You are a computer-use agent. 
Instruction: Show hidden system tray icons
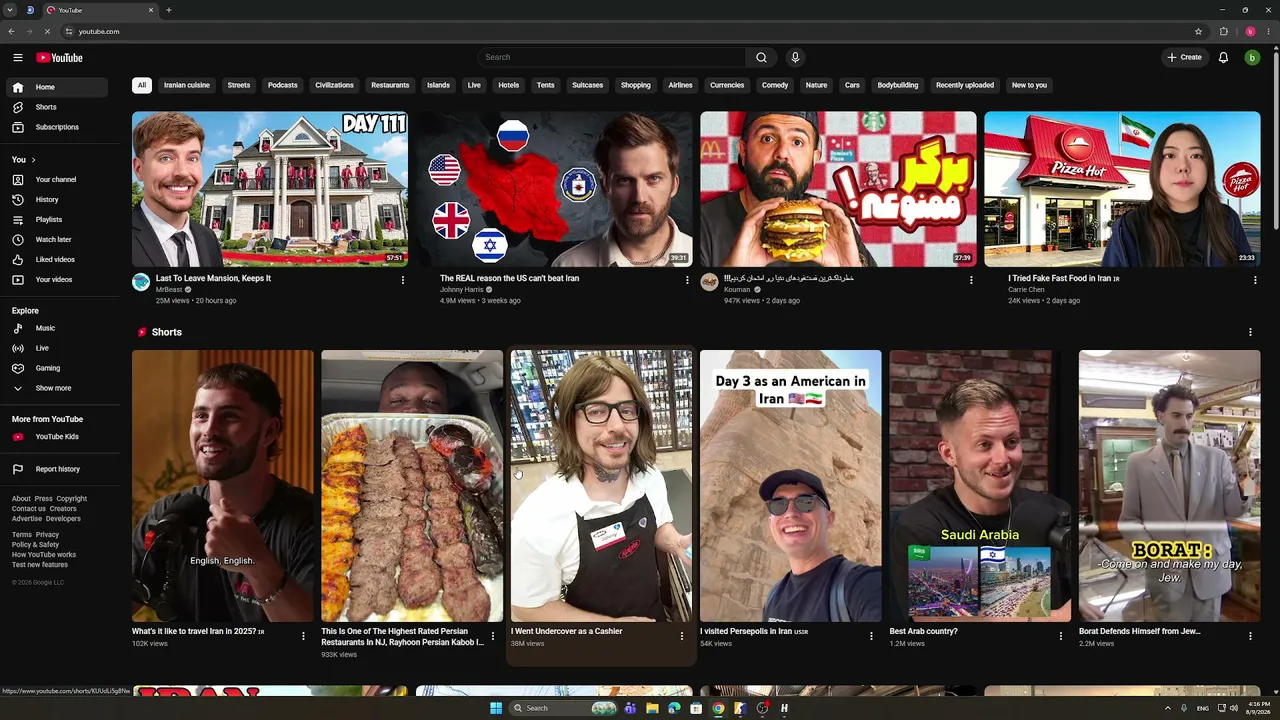1168,708
